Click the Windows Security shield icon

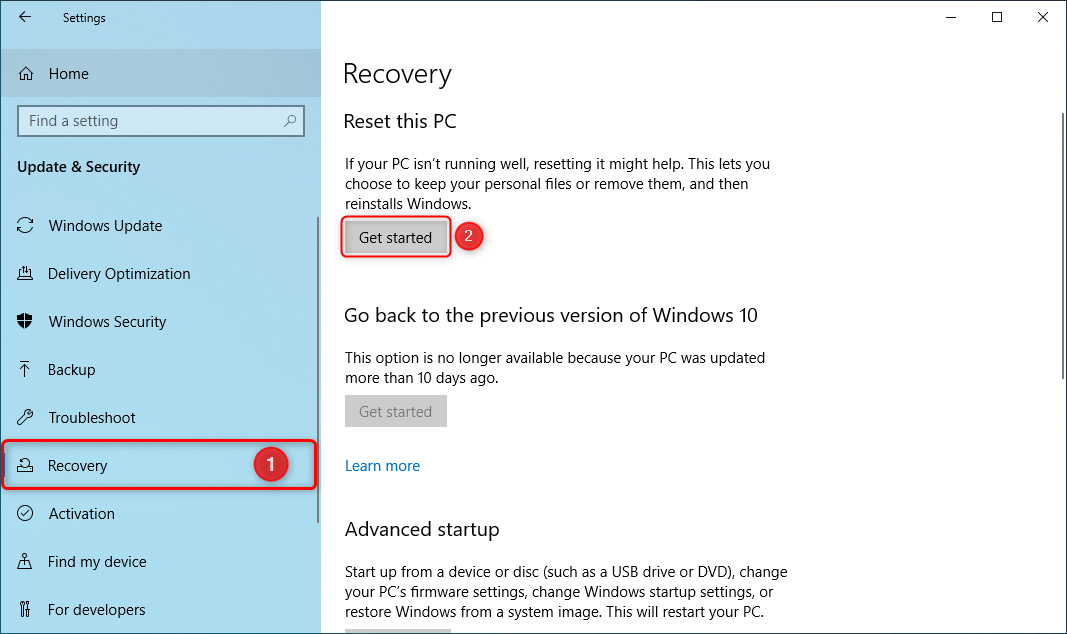coord(25,321)
